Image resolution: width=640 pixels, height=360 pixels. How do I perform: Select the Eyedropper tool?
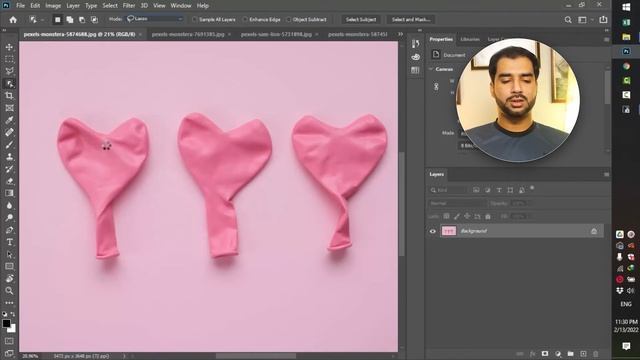(9, 120)
